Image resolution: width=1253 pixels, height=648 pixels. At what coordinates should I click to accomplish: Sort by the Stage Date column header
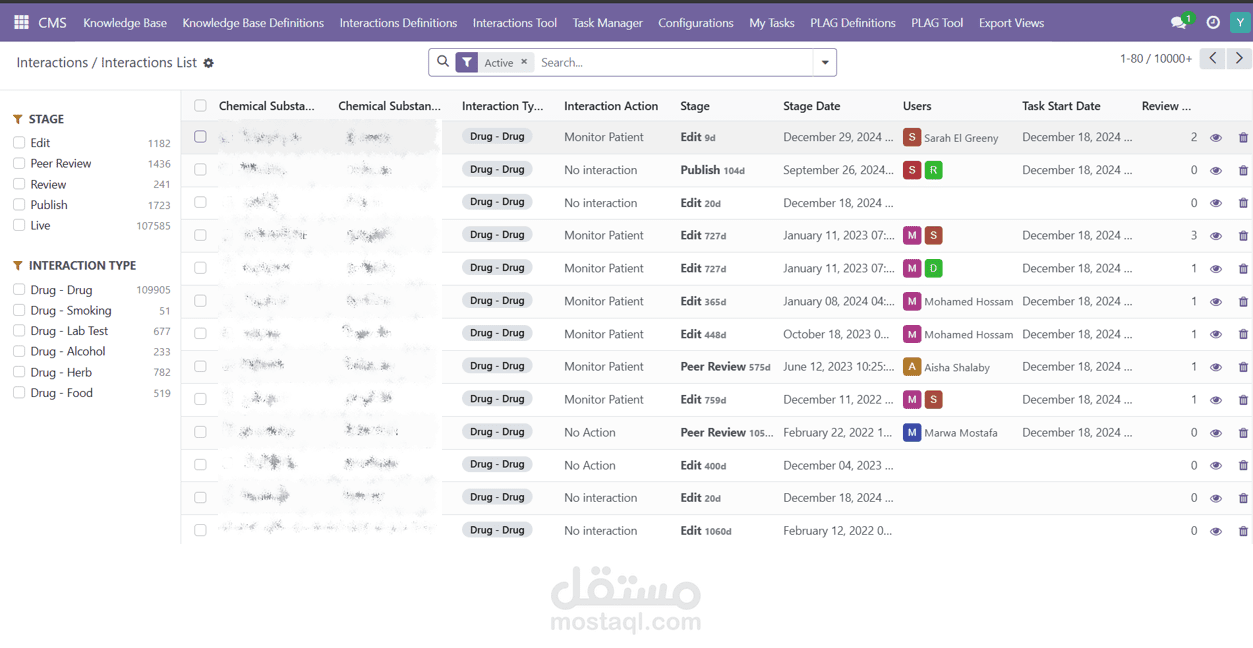(x=812, y=106)
